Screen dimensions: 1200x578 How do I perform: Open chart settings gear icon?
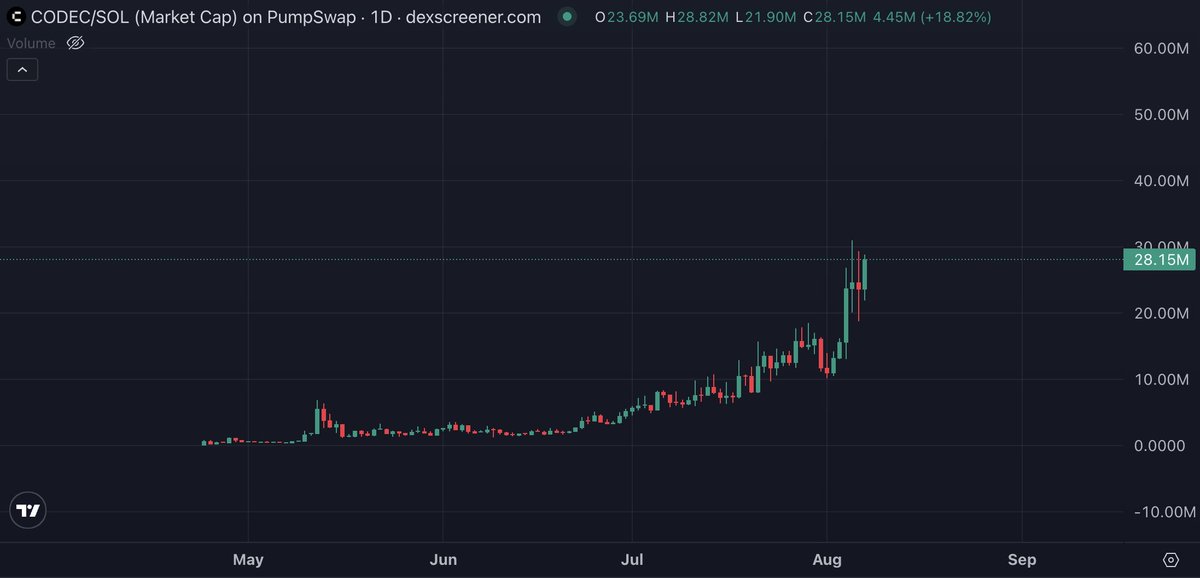click(x=1171, y=559)
